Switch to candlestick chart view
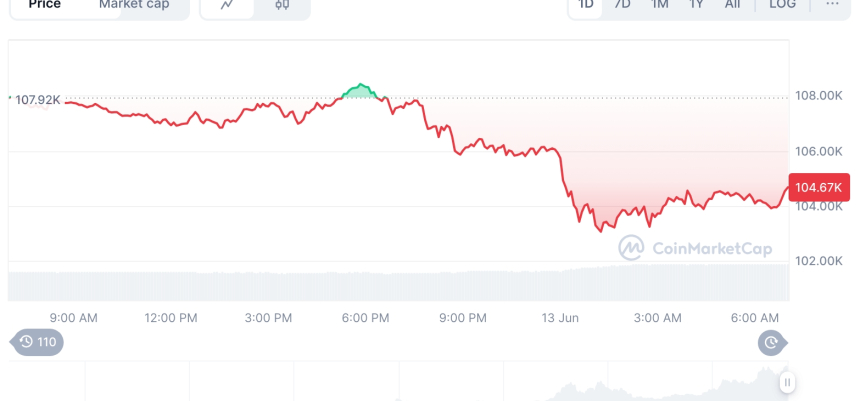Viewport: 860px width, 401px height. coord(282,5)
